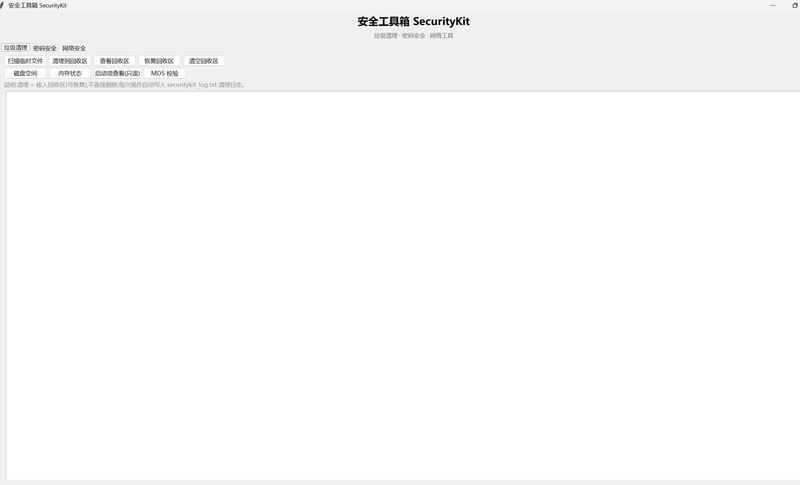Click the 垃圾清理 · 密码安全 · 网络工具 subtitle
The height and width of the screenshot is (485, 800).
(x=413, y=36)
